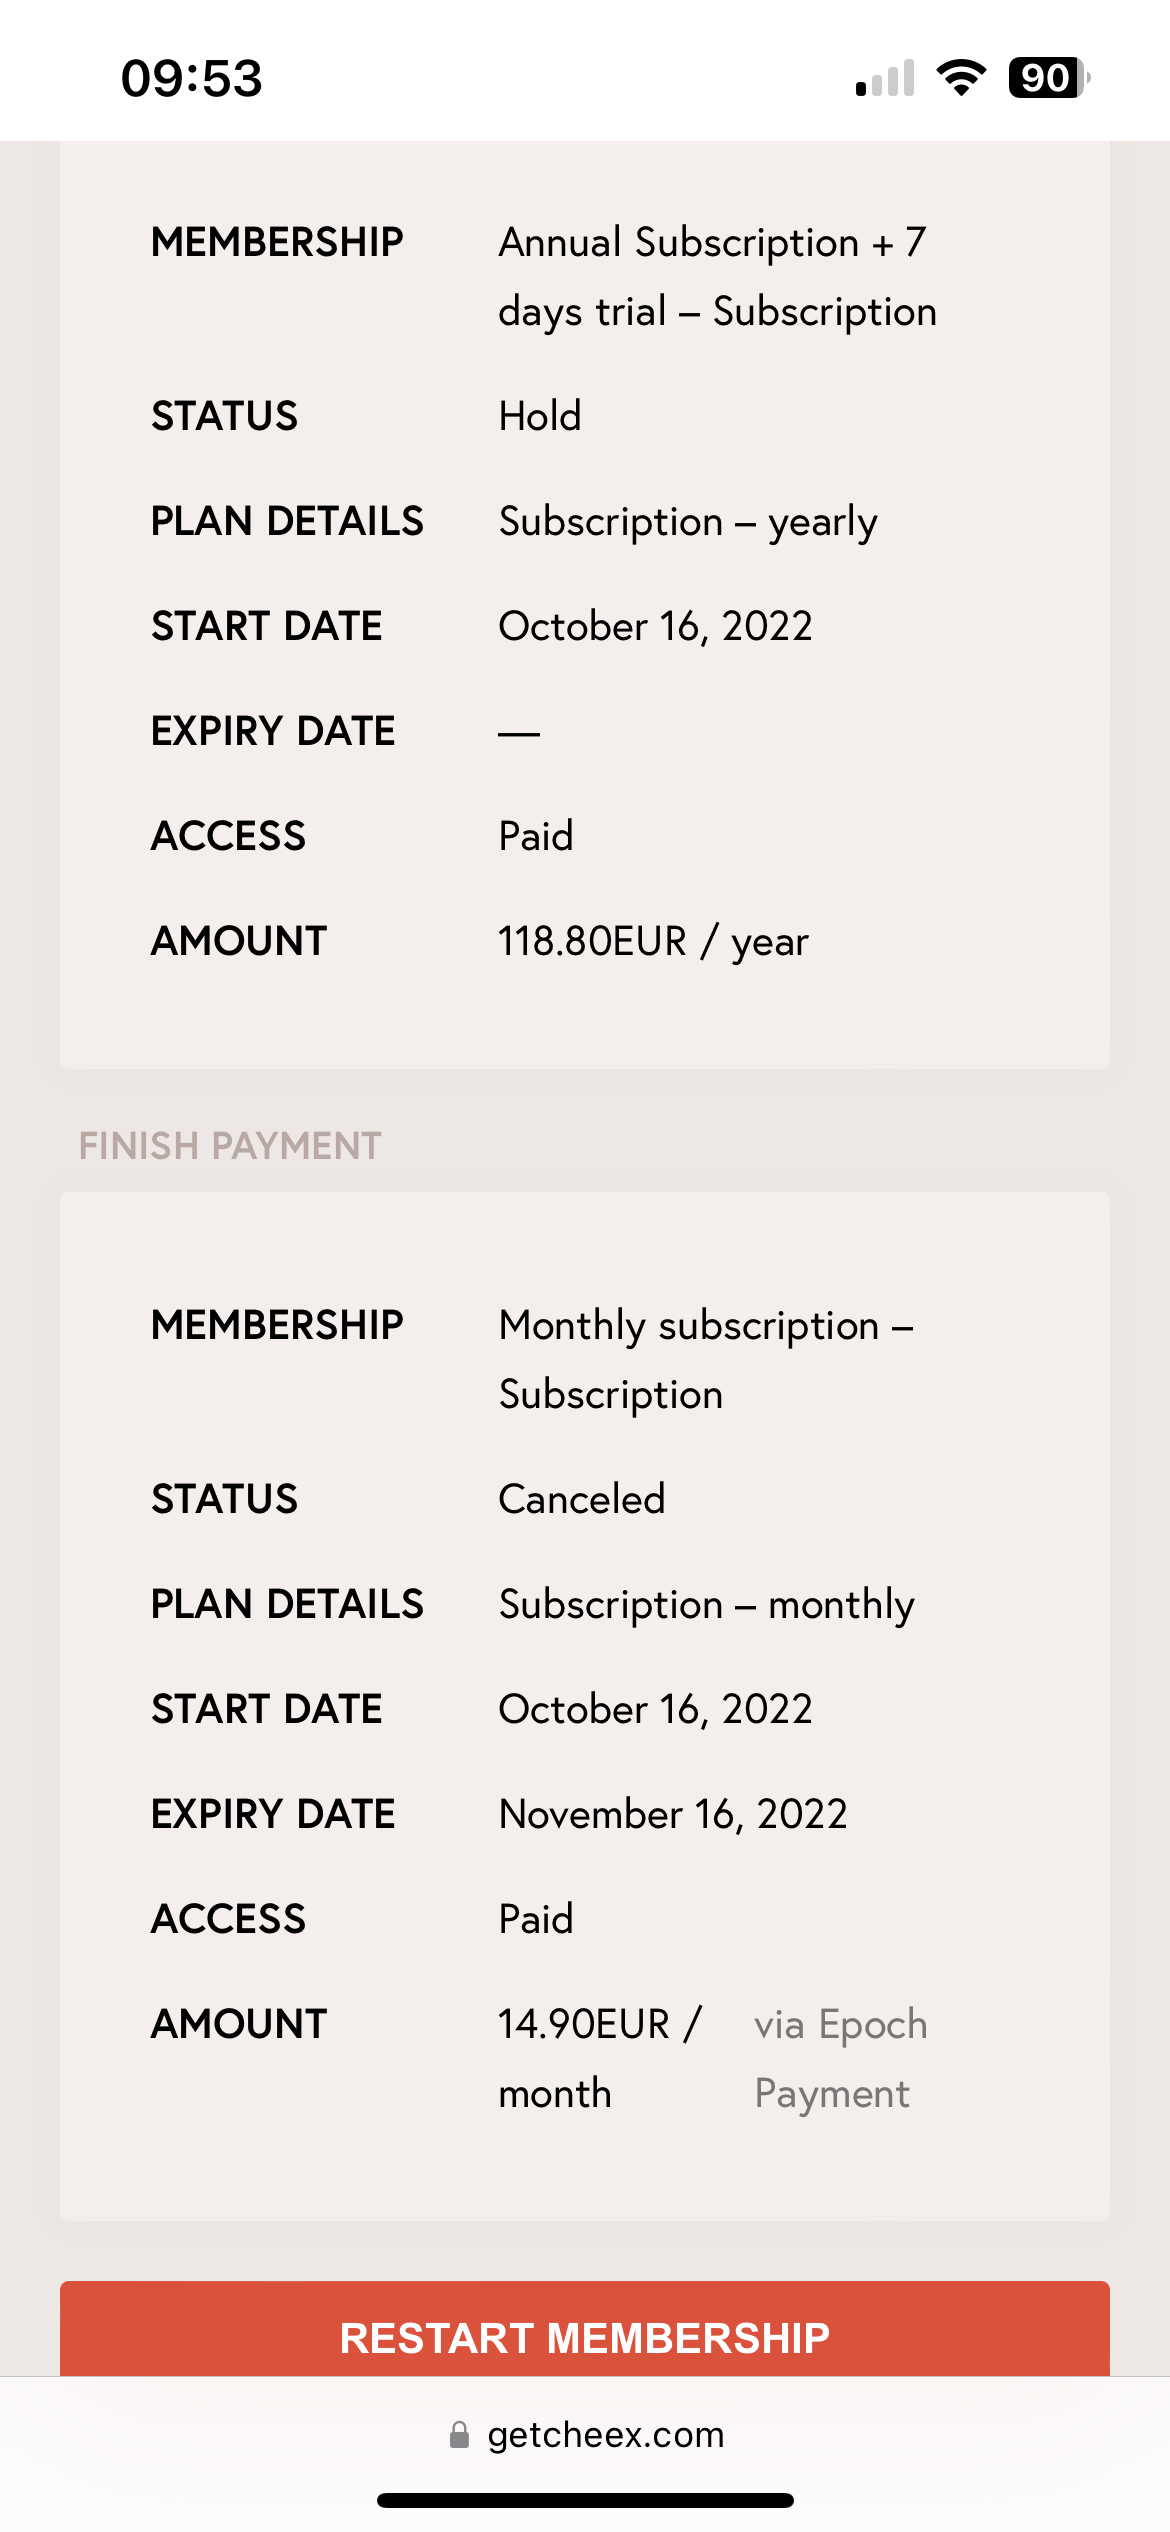Tap the cellular signal bars icon

pyautogui.click(x=885, y=78)
